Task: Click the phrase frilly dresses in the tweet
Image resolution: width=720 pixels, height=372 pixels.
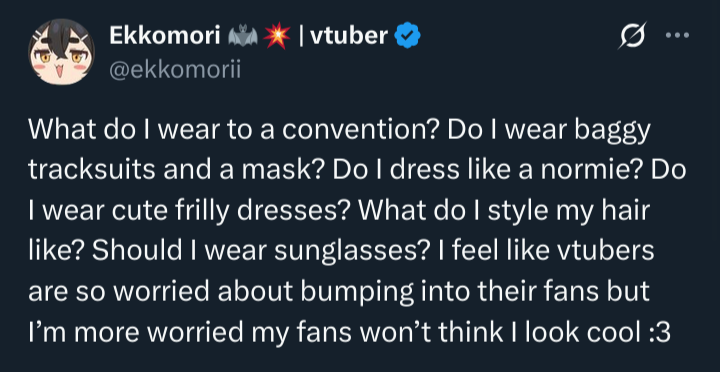Action: click(257, 212)
